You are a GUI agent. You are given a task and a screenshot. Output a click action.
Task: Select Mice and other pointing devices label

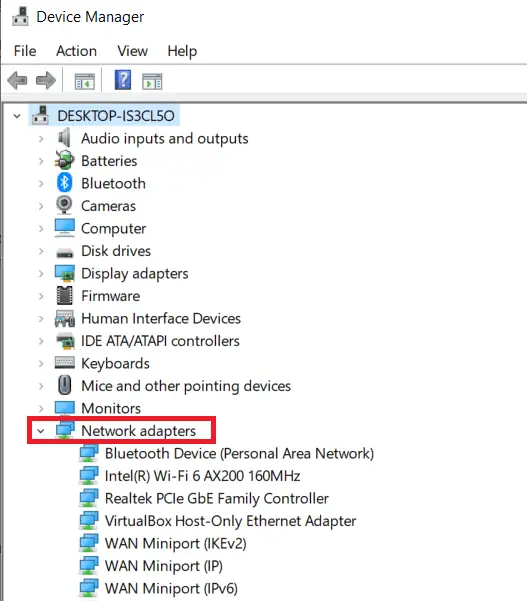point(186,386)
